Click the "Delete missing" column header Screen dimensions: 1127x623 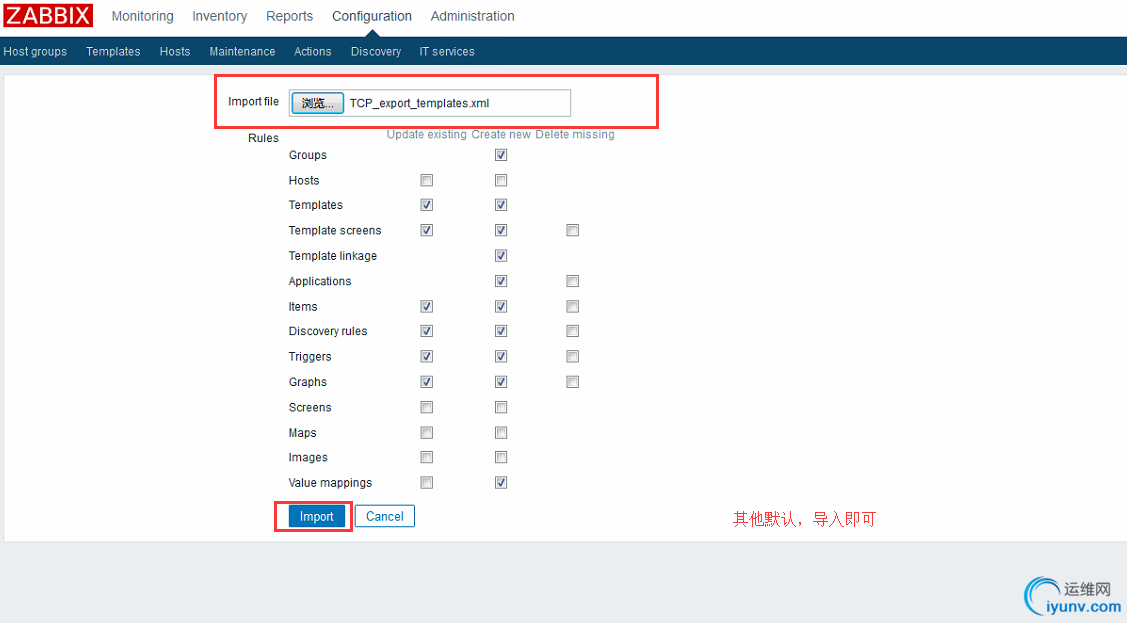[575, 134]
